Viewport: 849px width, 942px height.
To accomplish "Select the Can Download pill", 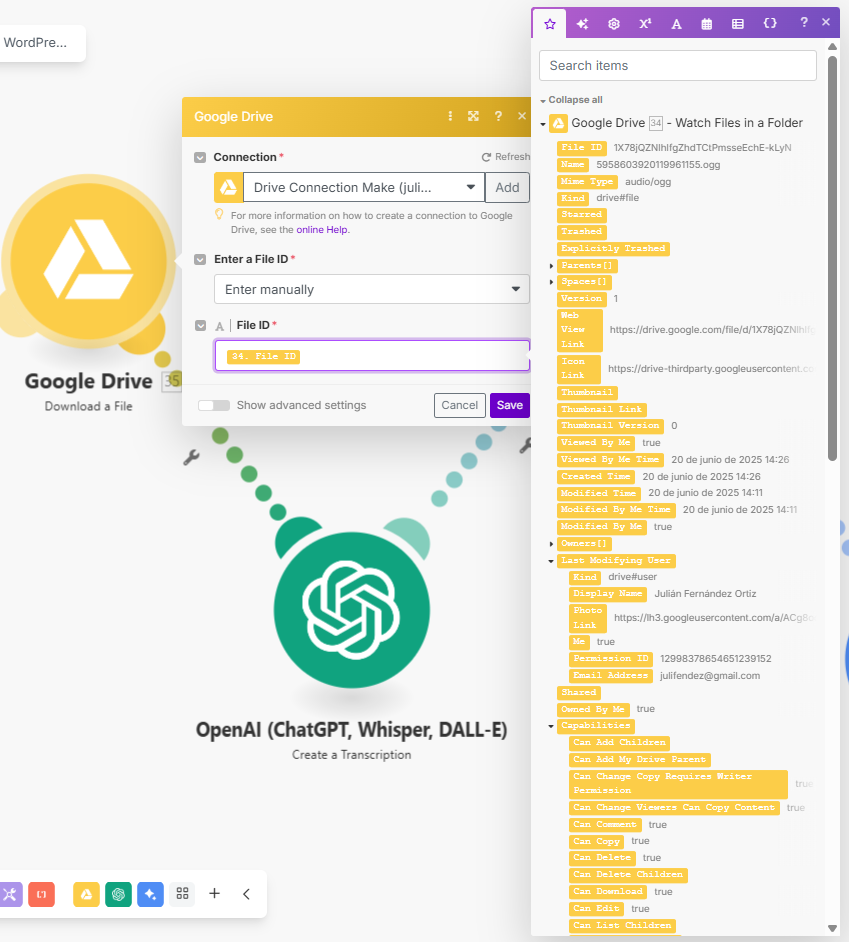I will click(x=608, y=892).
